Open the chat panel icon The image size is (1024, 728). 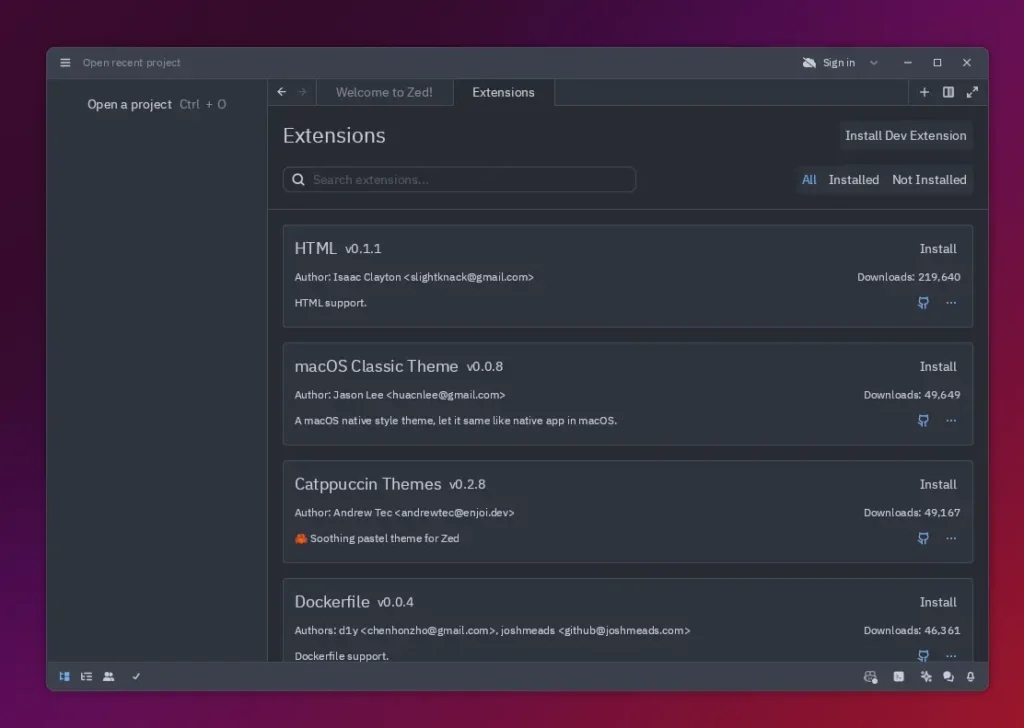pyautogui.click(x=948, y=676)
